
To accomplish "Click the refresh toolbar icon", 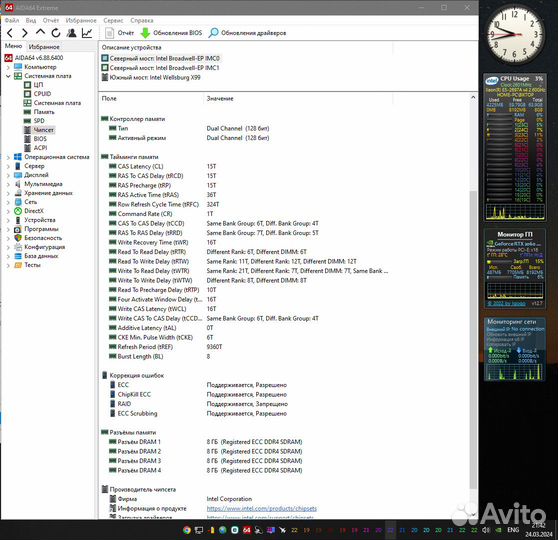I will click(56, 33).
